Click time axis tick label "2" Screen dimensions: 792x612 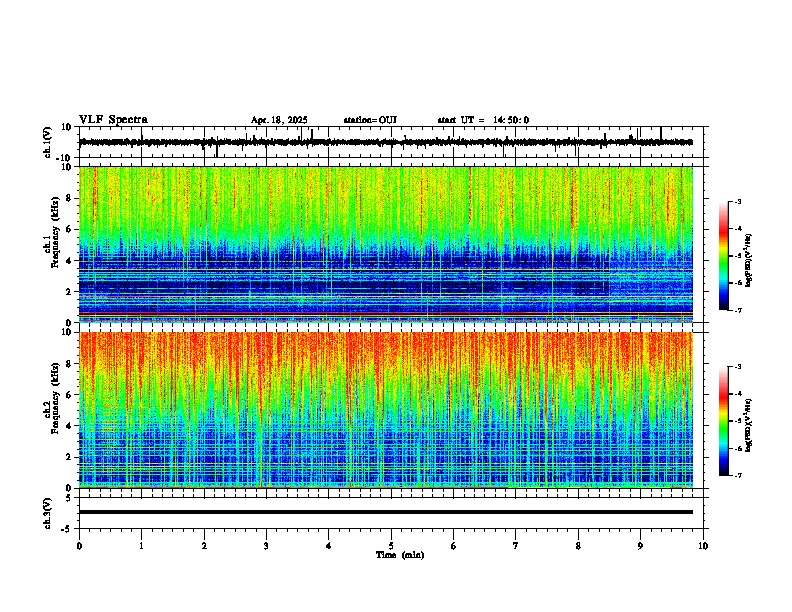tap(204, 546)
